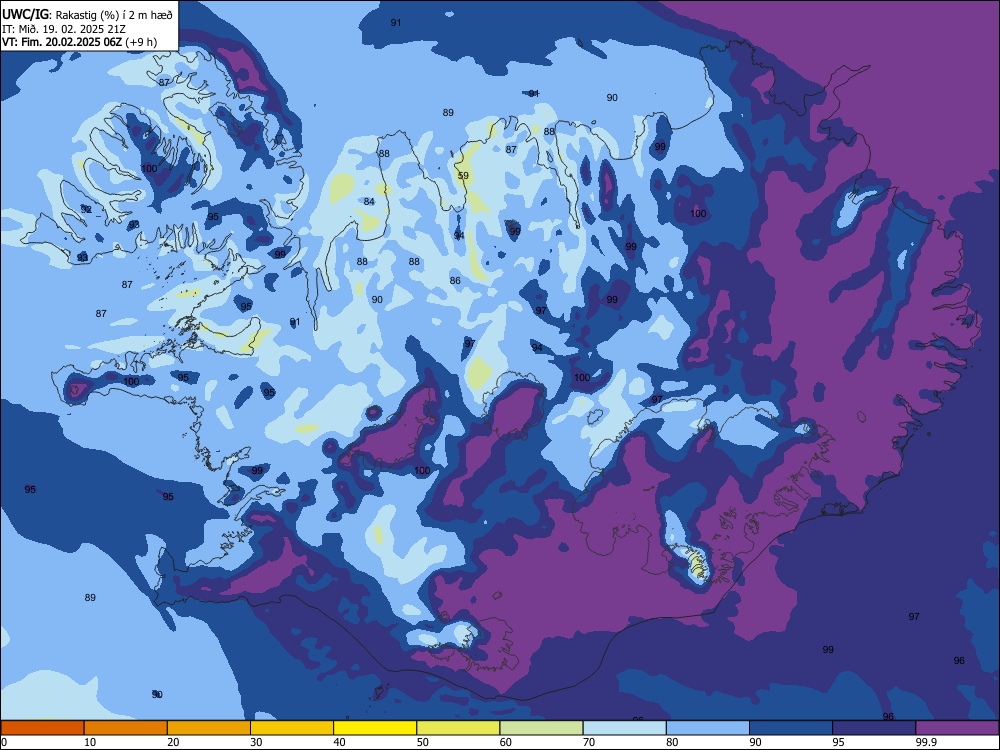Viewport: 1000px width, 750px height.
Task: Choose the golden 30–40 legend swatch
Action: click(292, 728)
